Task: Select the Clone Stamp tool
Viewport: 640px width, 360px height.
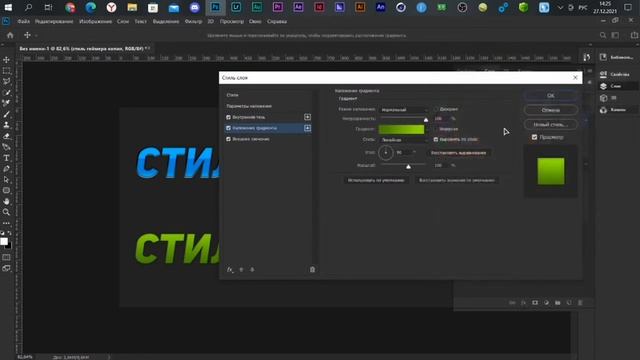Action: (x=6, y=125)
